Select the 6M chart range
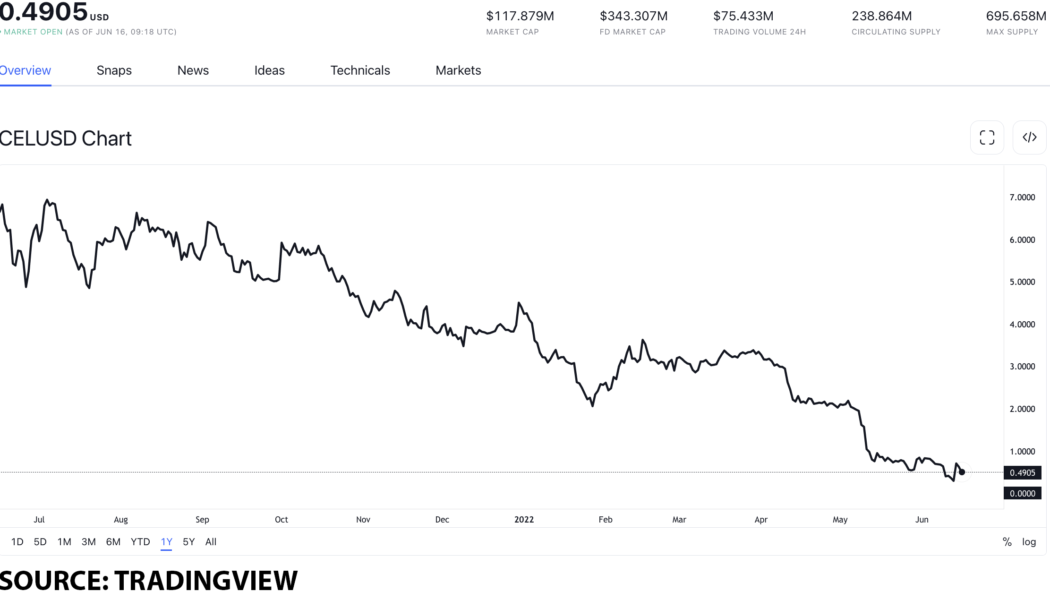 (113, 541)
